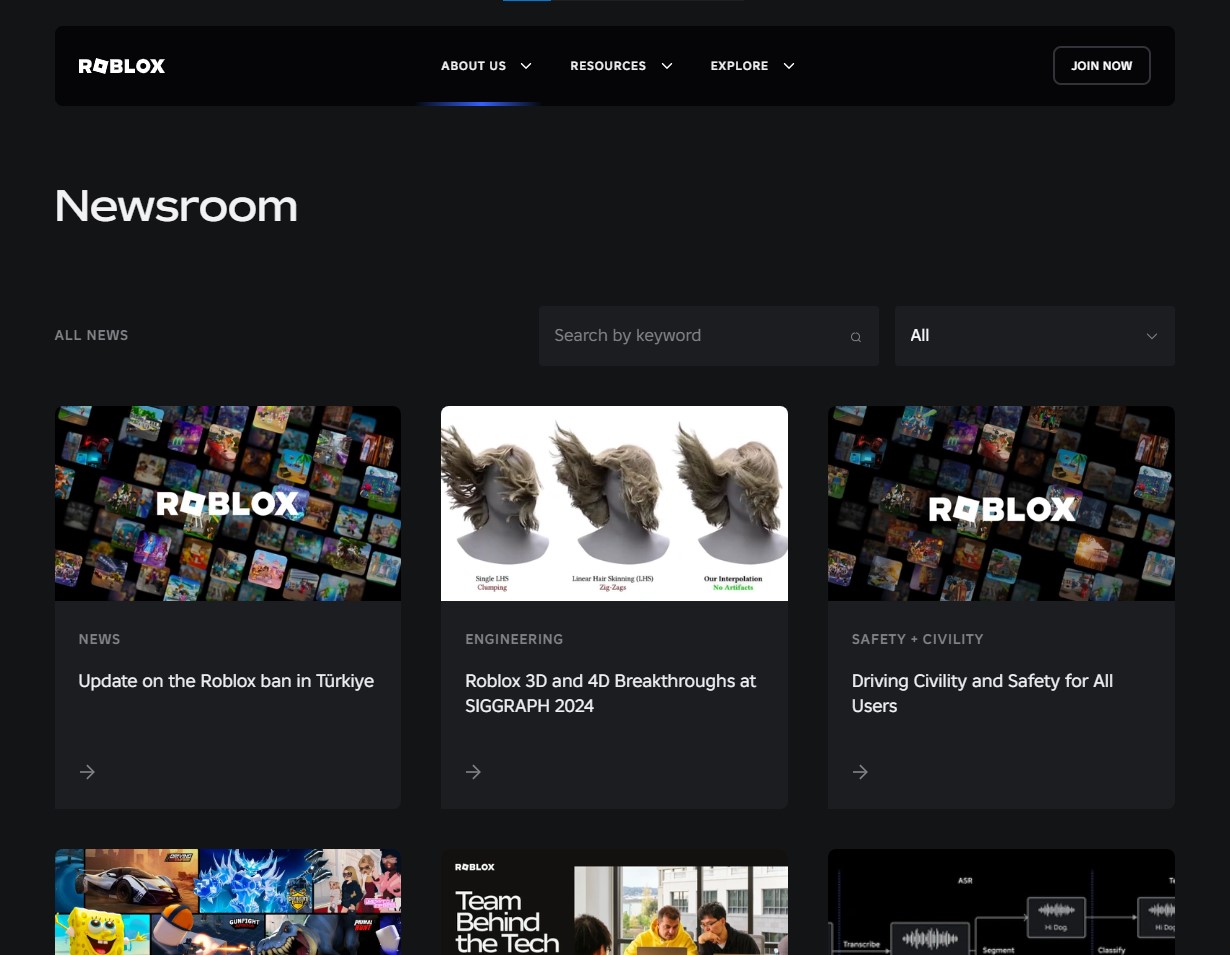Open 'Roblox 3D and 4D Breakthroughs at SIGGRAPH 2024'

point(610,693)
